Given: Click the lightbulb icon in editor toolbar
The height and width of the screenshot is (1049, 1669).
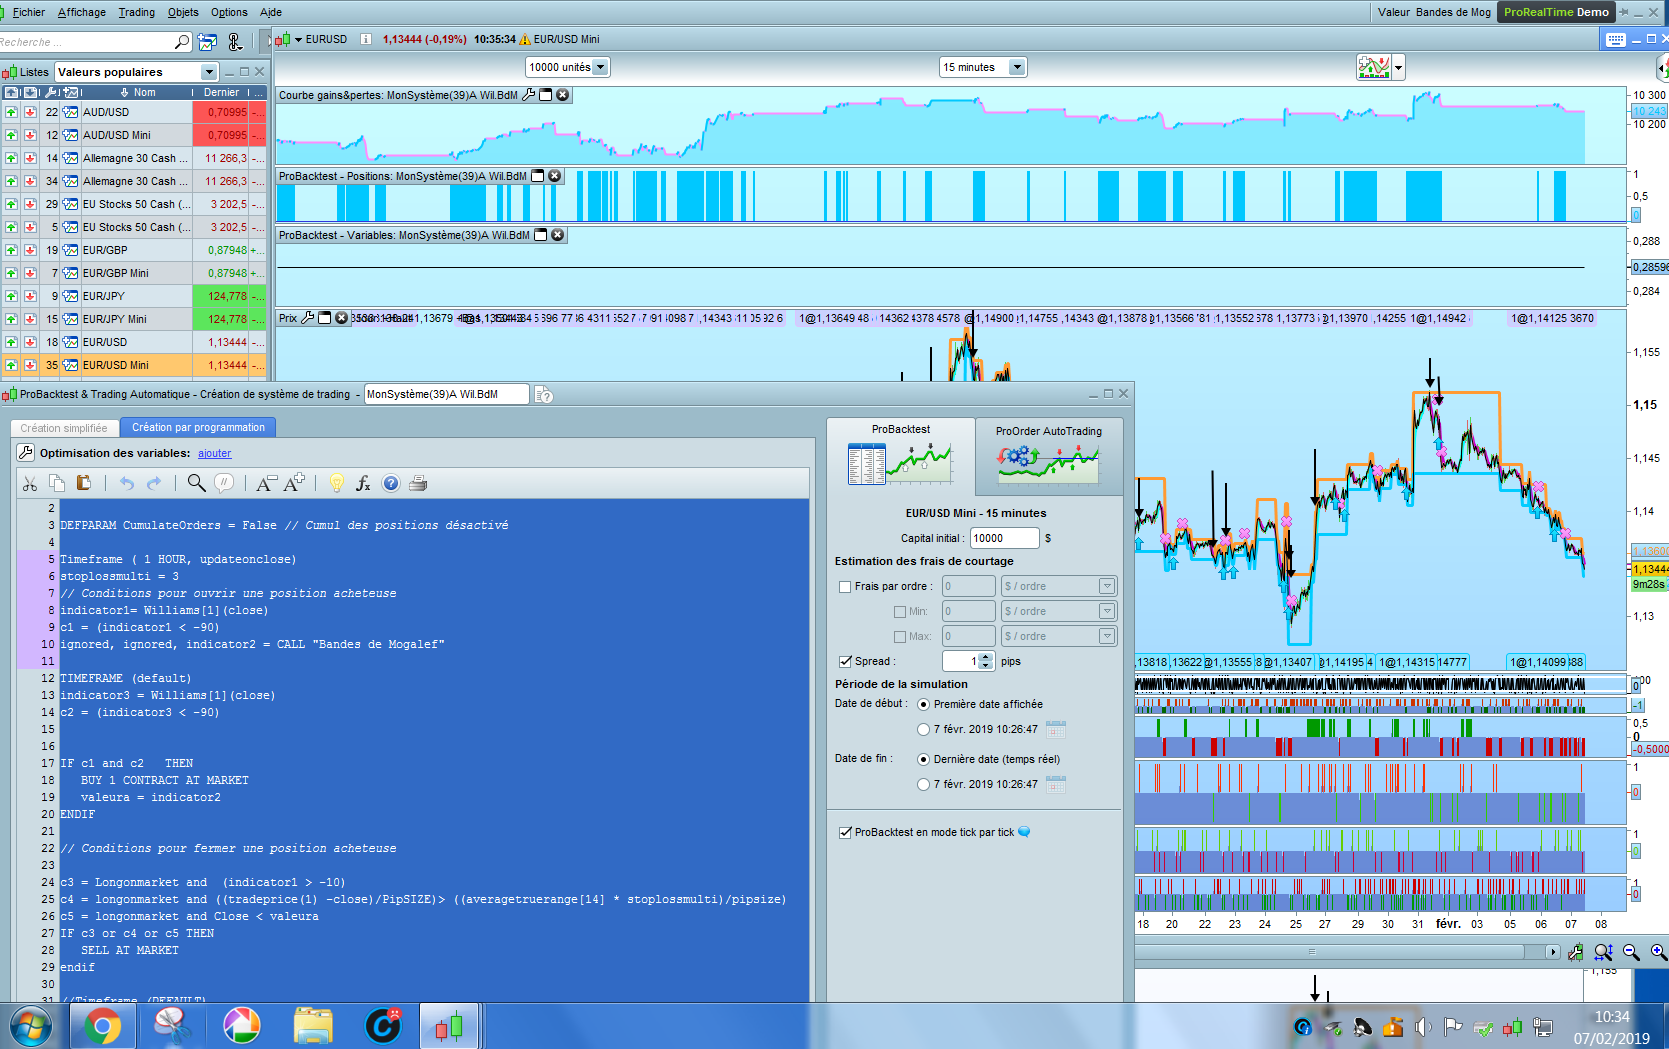Looking at the screenshot, I should click(x=337, y=484).
